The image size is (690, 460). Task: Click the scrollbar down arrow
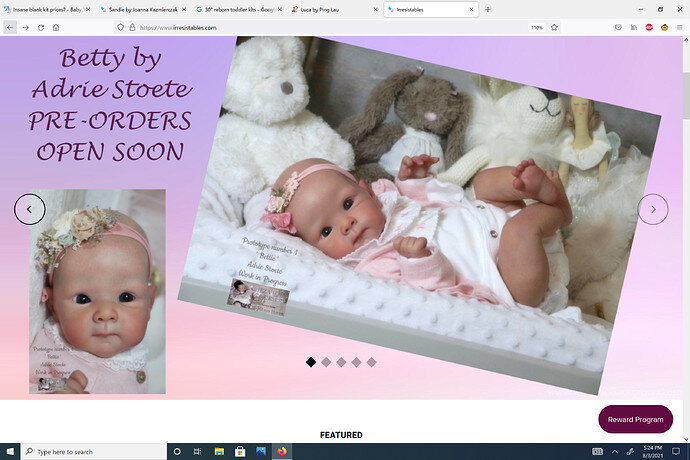[686, 439]
